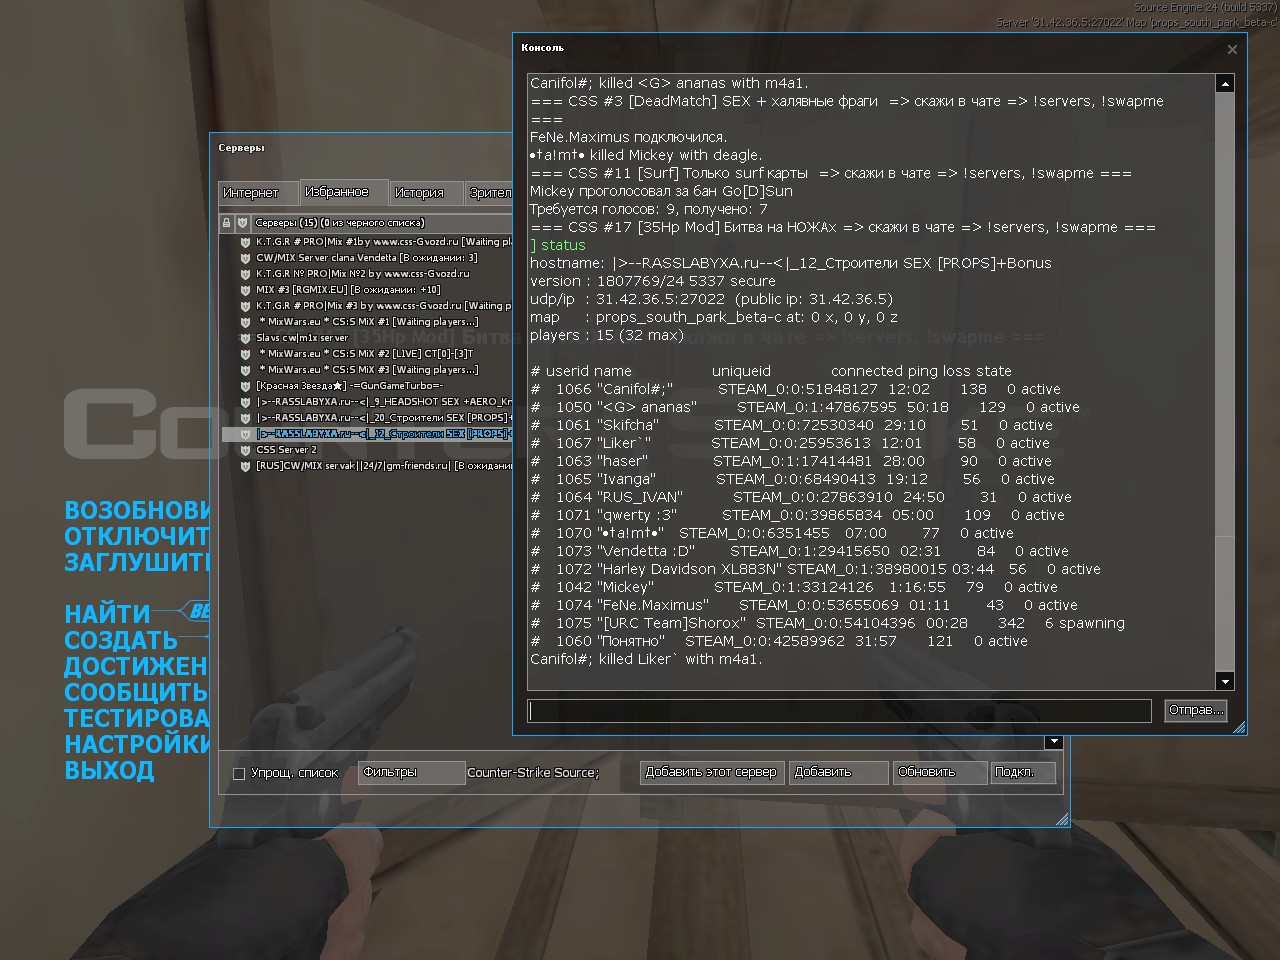Click console row for "[URC Team]Shorox"
Screen dimensions: 1280x960
(x=827, y=623)
